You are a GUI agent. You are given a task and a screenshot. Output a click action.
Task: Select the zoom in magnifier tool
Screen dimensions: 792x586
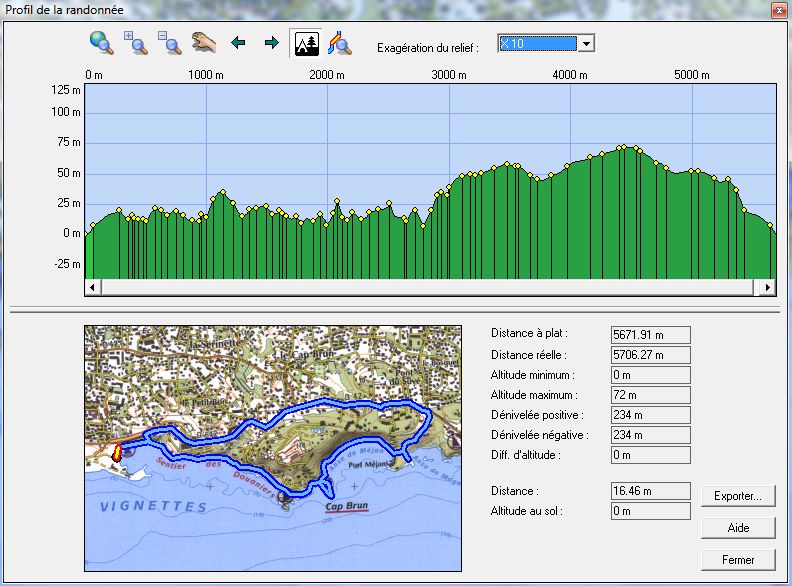(135, 43)
